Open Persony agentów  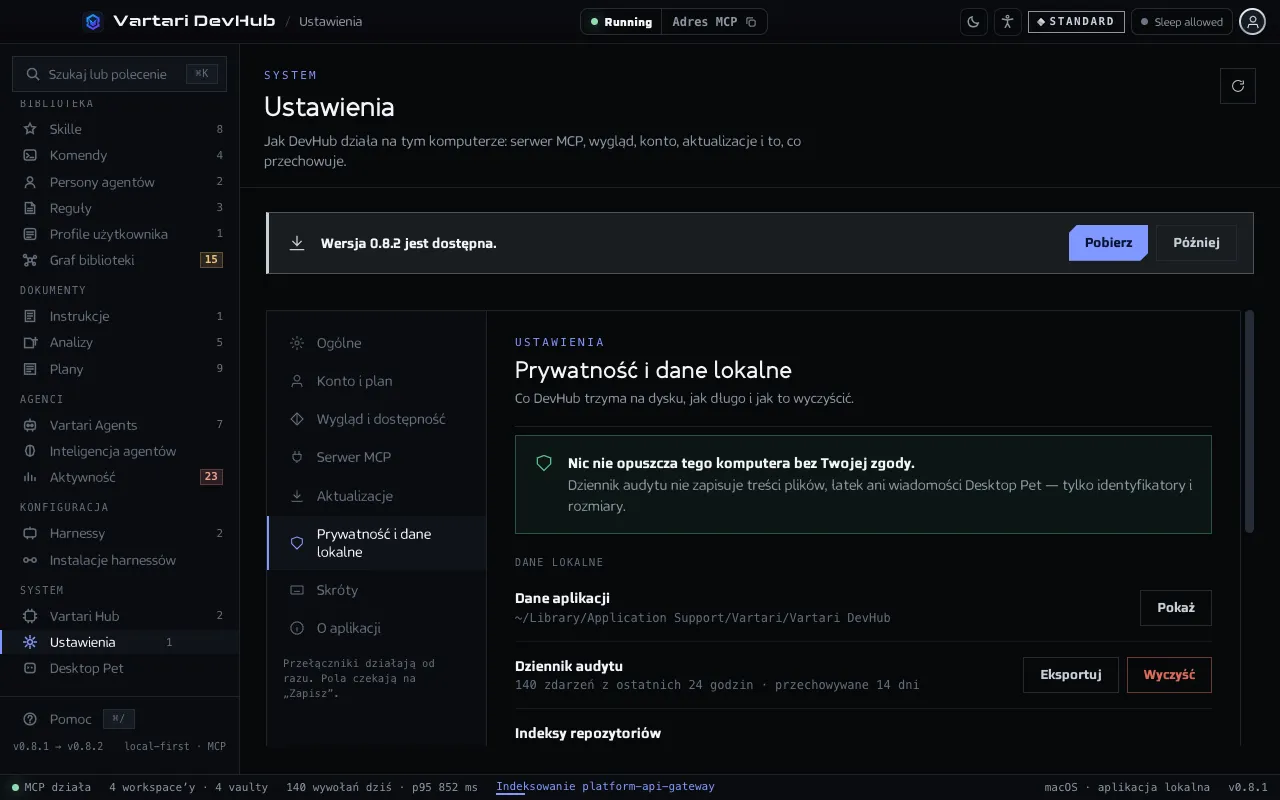click(120, 182)
